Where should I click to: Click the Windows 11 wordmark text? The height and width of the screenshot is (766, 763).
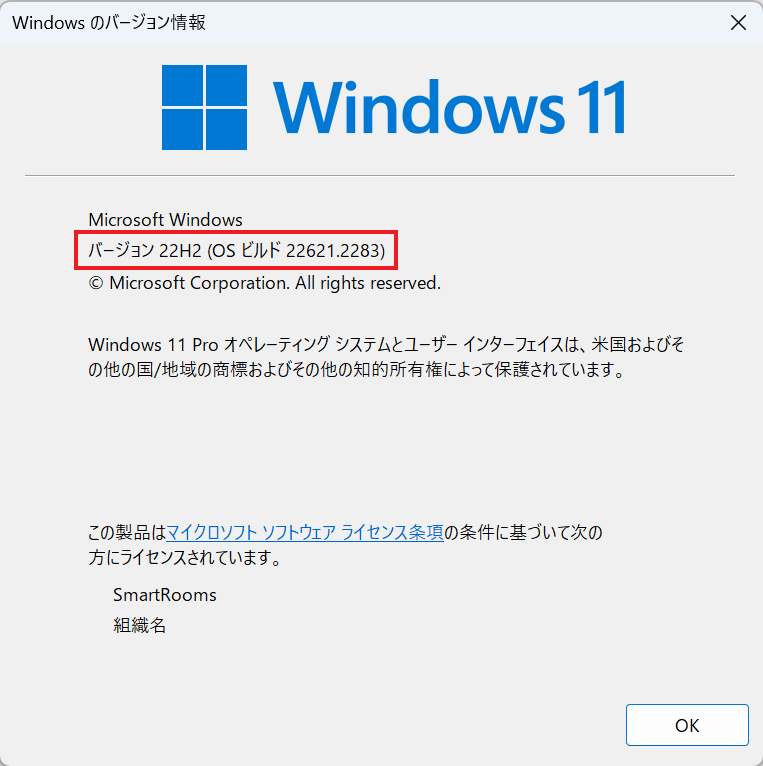pyautogui.click(x=449, y=107)
